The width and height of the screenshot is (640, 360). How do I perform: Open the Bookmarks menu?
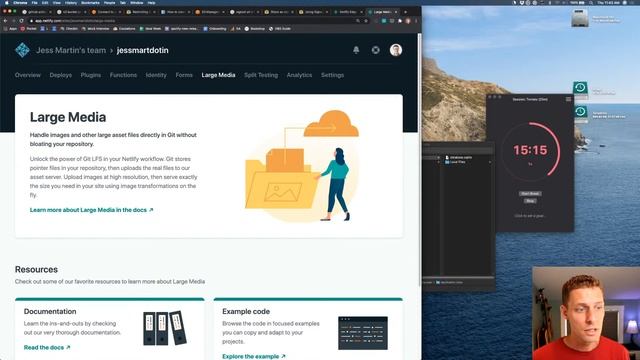tap(90, 2)
